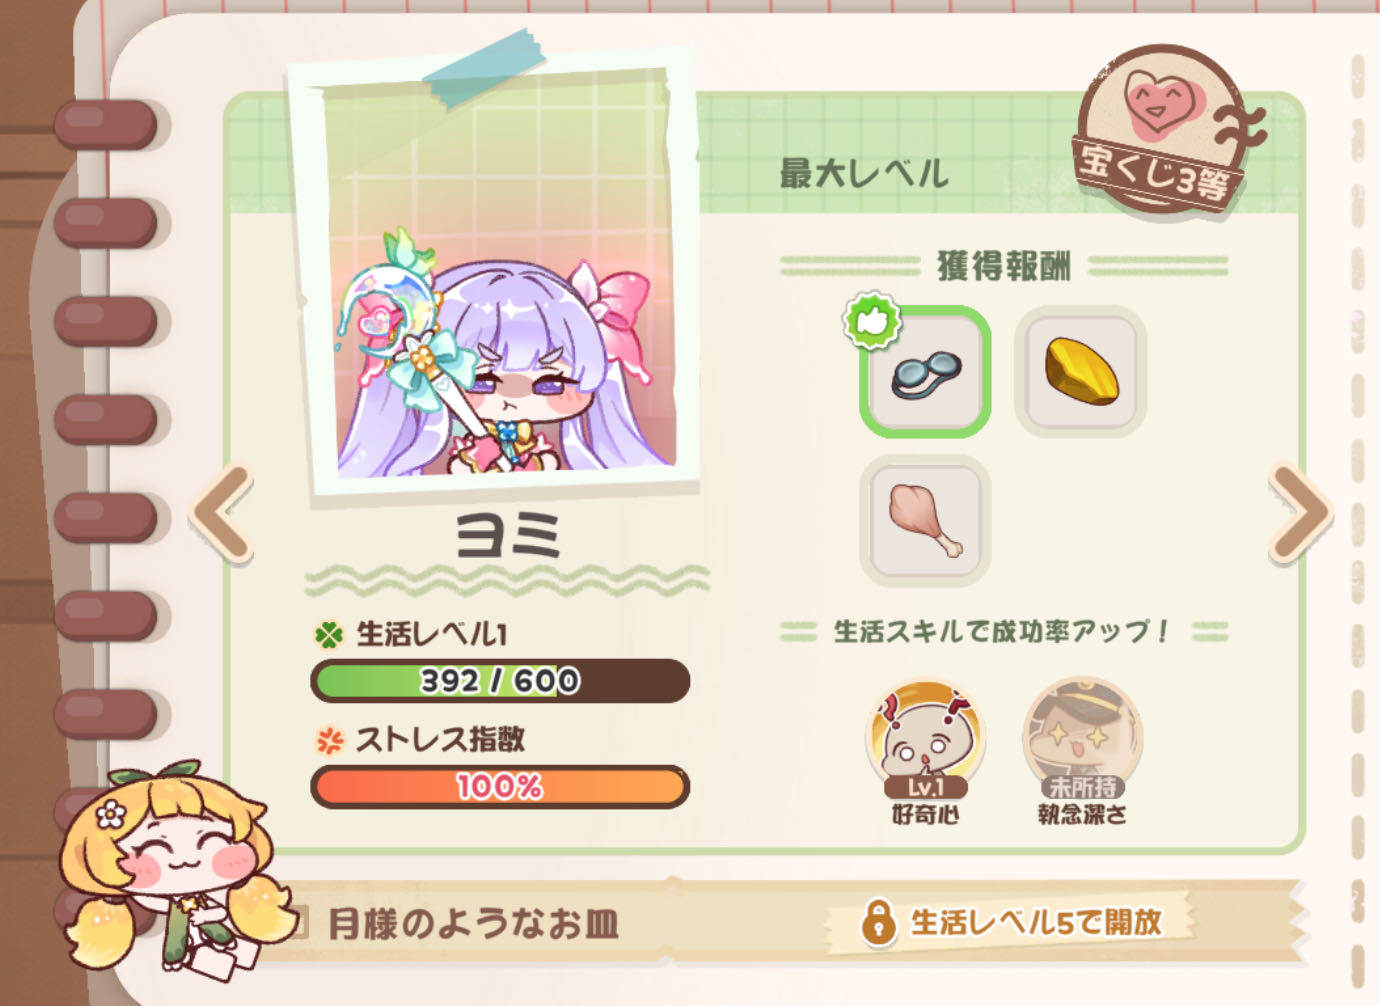This screenshot has width=1380, height=1006.
Task: Select the swimming goggles reward item
Action: click(925, 372)
